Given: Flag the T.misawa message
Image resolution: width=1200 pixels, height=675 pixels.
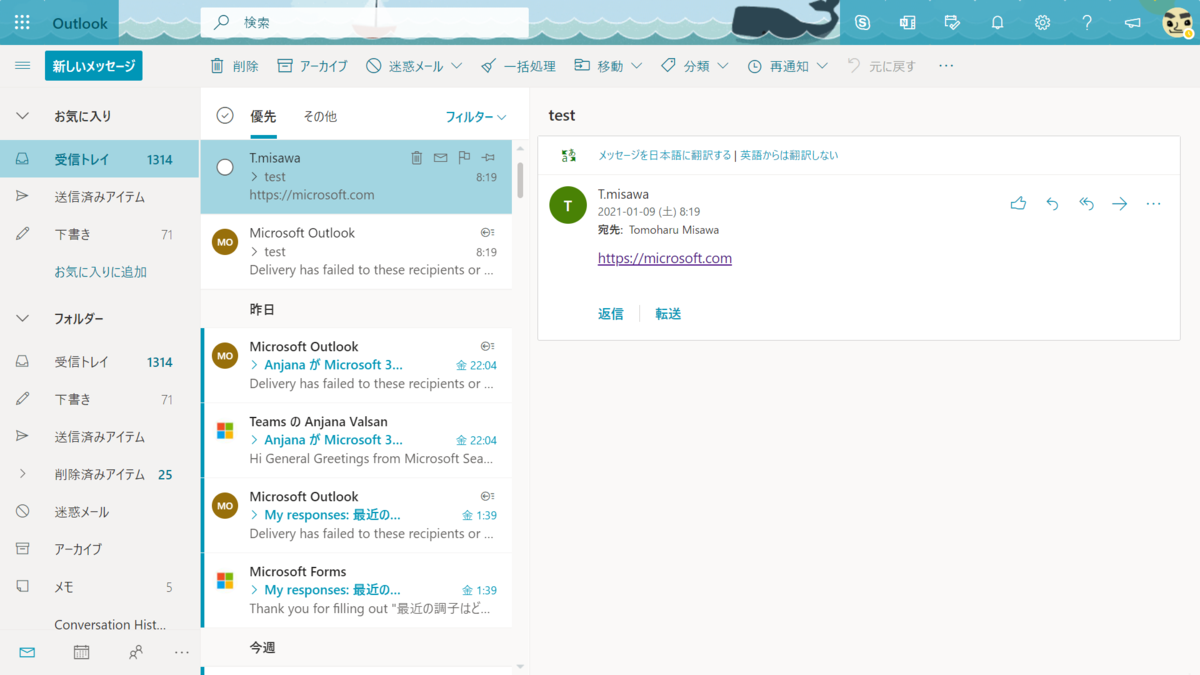Looking at the screenshot, I should [464, 158].
